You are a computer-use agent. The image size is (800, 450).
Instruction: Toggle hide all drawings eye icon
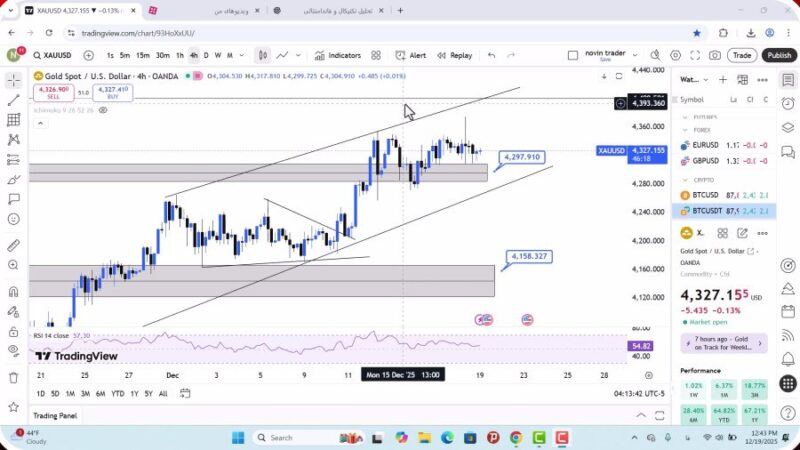(x=13, y=349)
